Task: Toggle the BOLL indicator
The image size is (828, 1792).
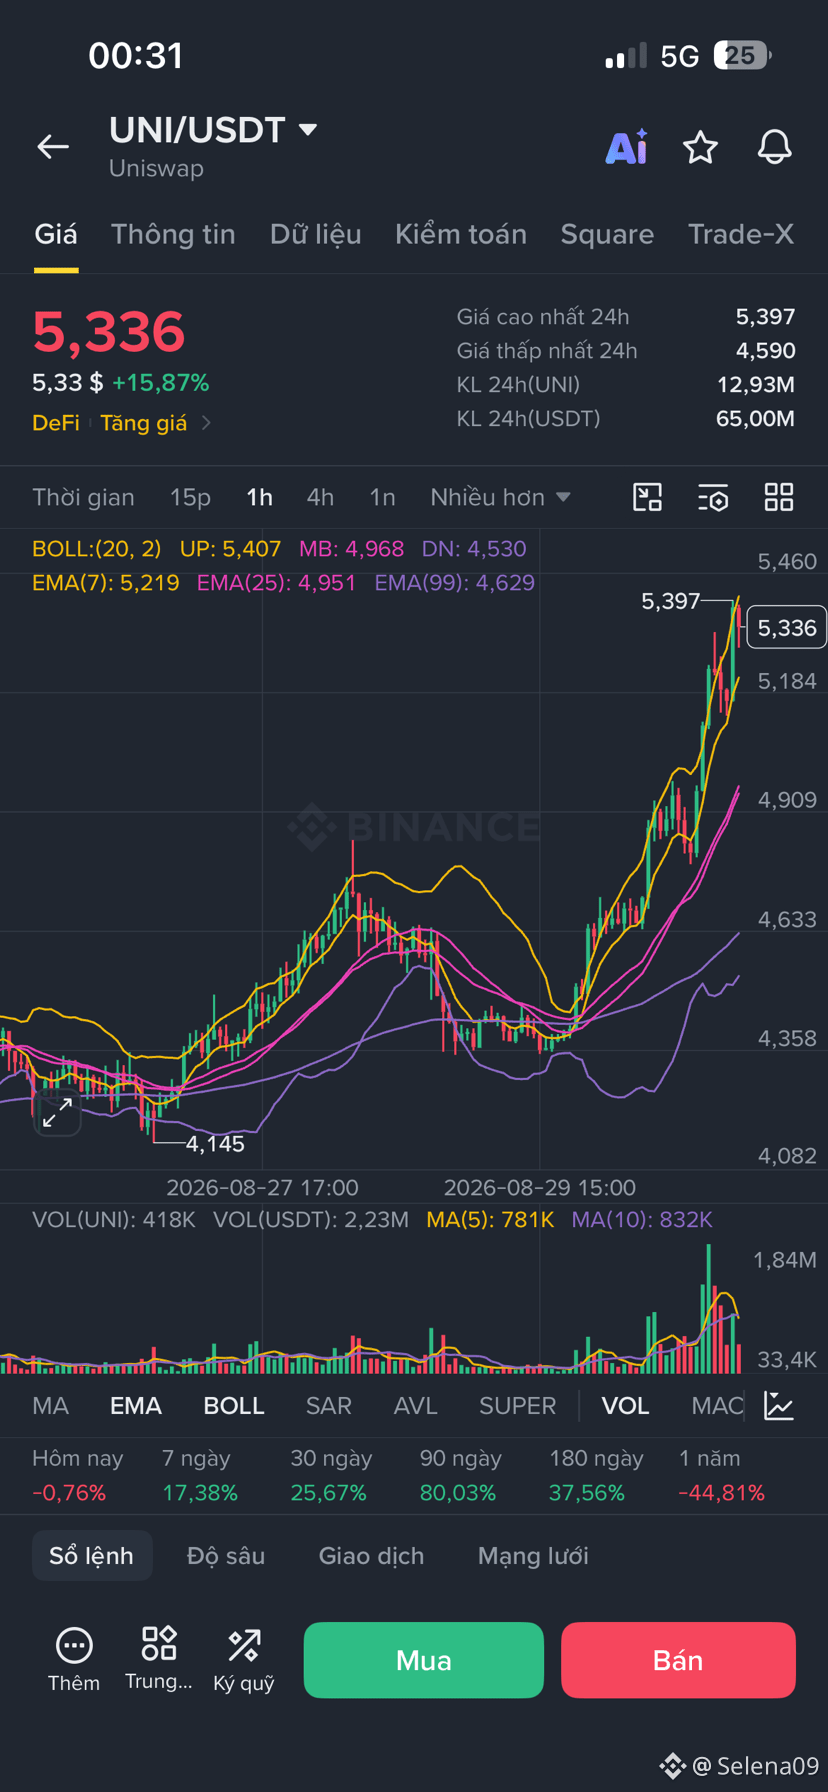Action: click(234, 1405)
